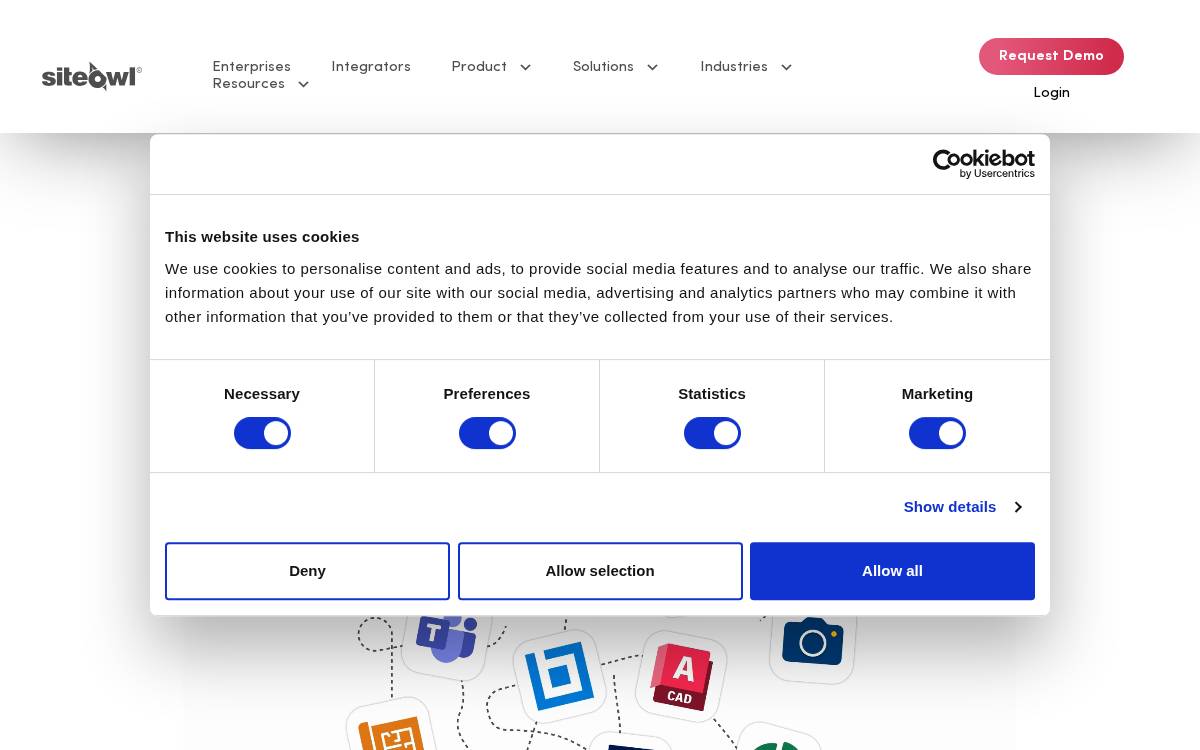Viewport: 1200px width, 750px height.
Task: Click Allow selection button
Action: pyautogui.click(x=600, y=571)
